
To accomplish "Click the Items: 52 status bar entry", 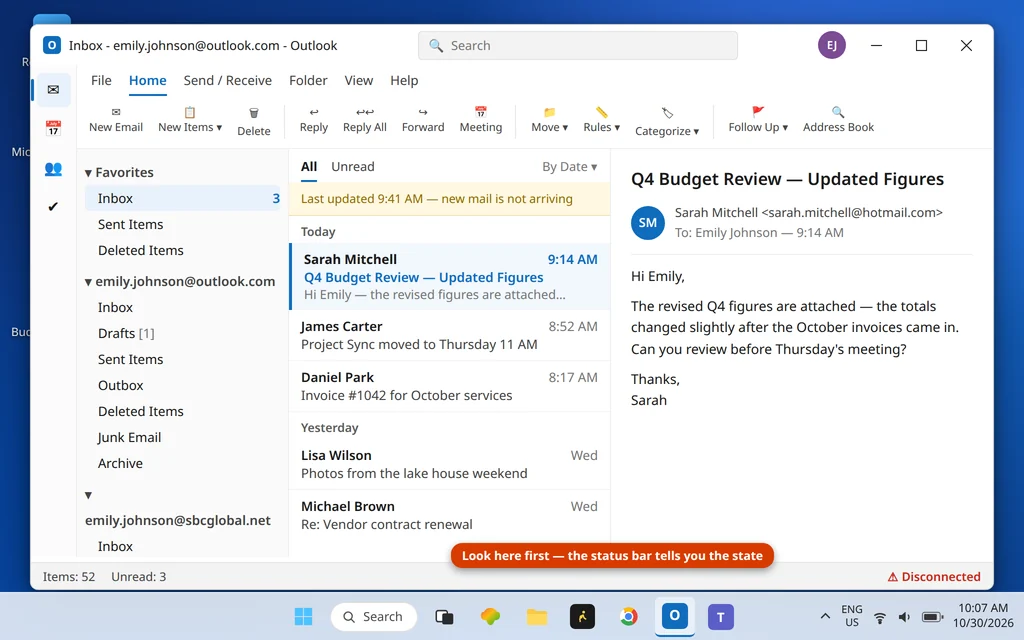I will point(69,577).
